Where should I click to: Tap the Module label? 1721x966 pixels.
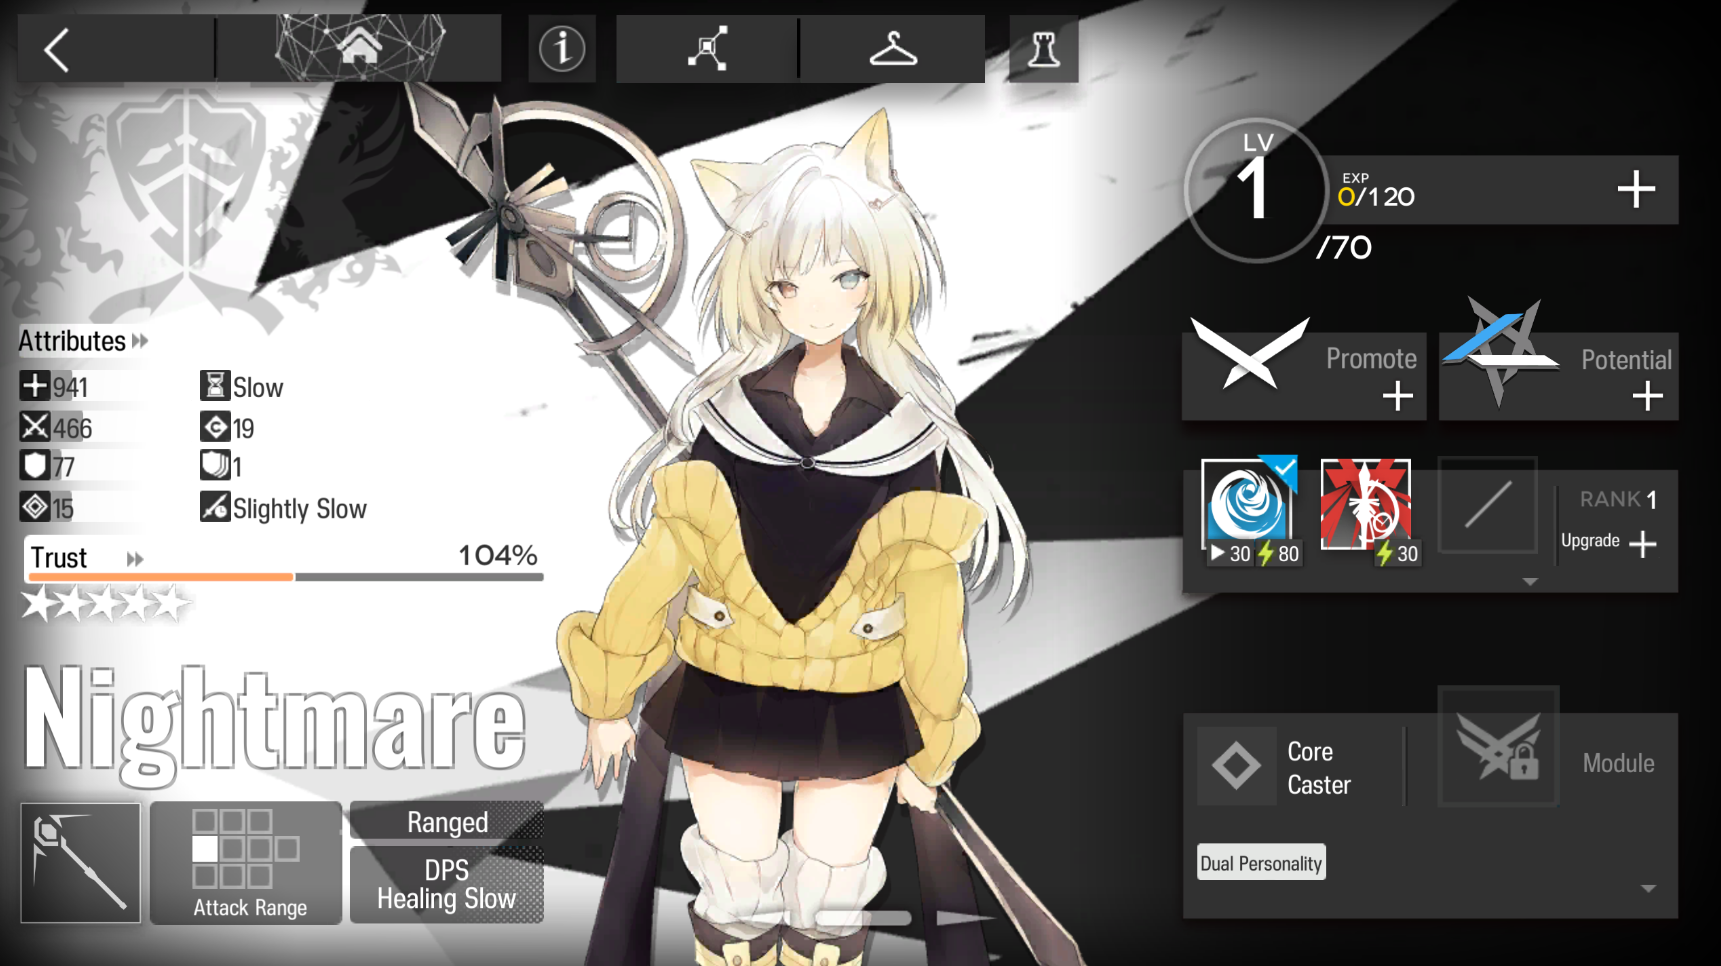(1618, 763)
